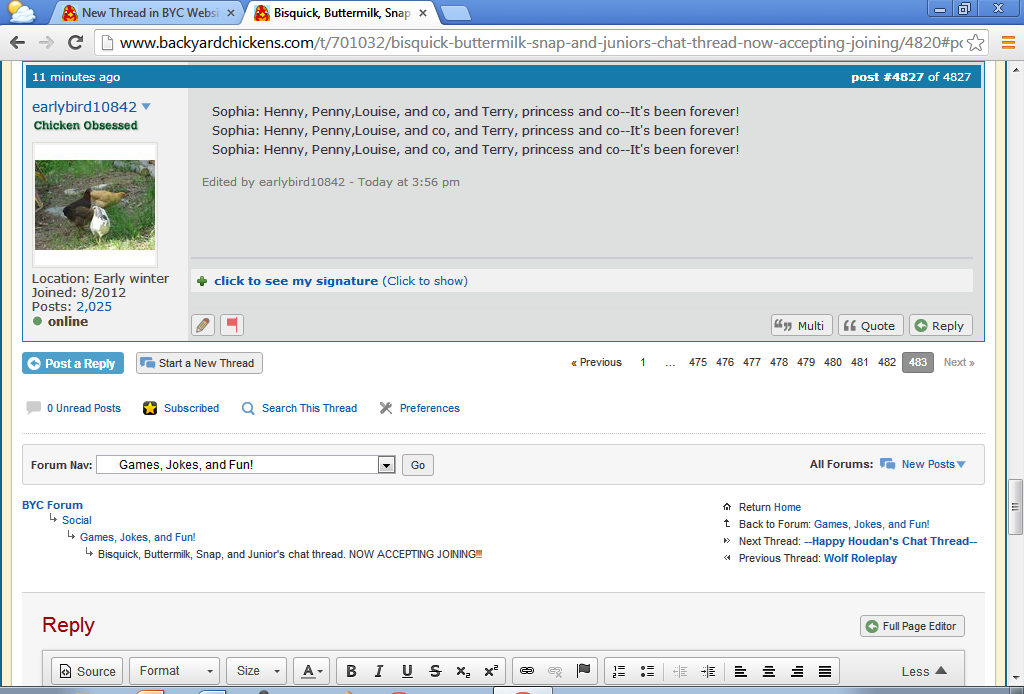Open the Search This Thread link
This screenshot has width=1024, height=694.
point(309,408)
